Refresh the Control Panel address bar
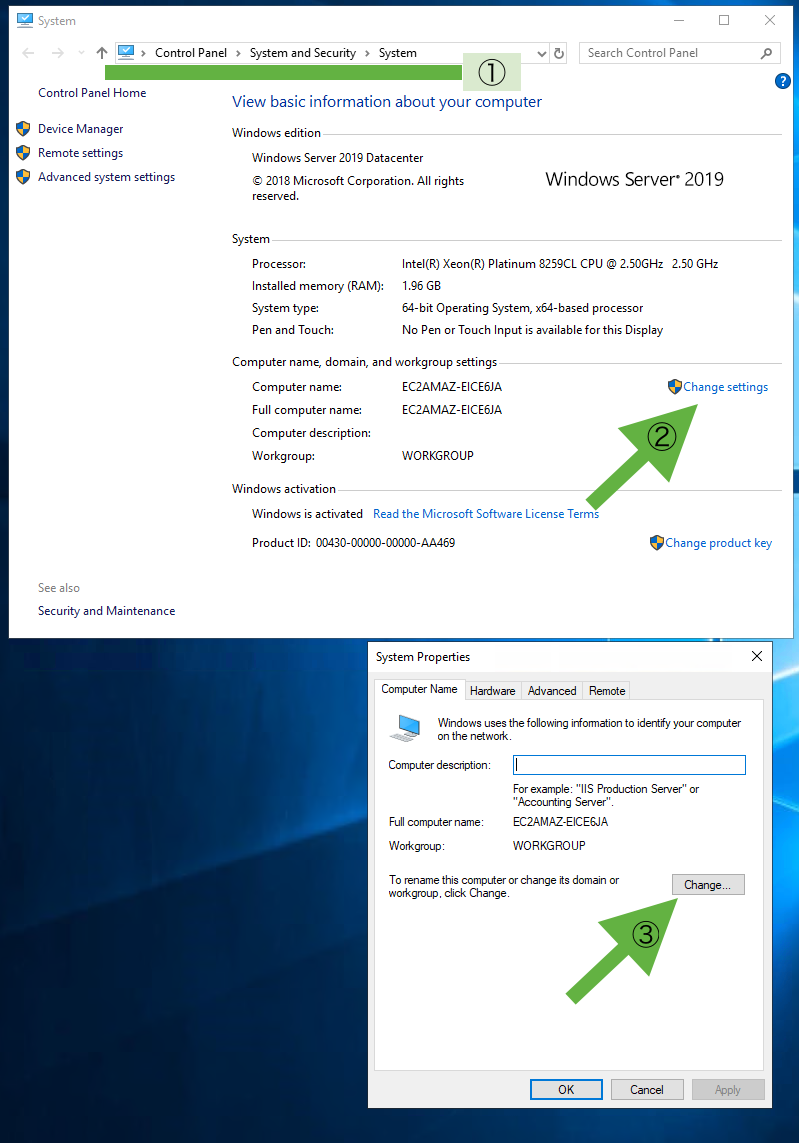The height and width of the screenshot is (1143, 799). [559, 53]
